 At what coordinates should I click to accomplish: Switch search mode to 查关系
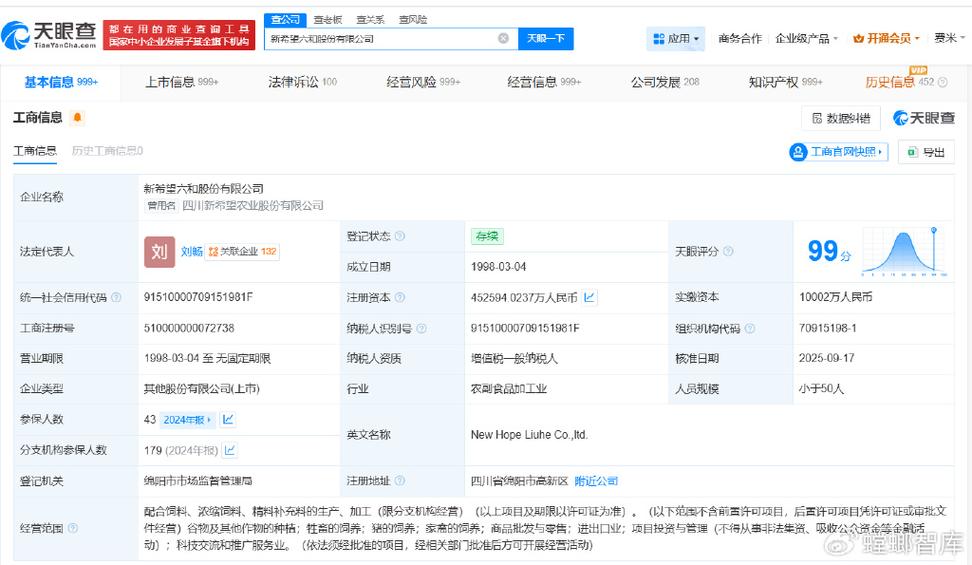(370, 20)
